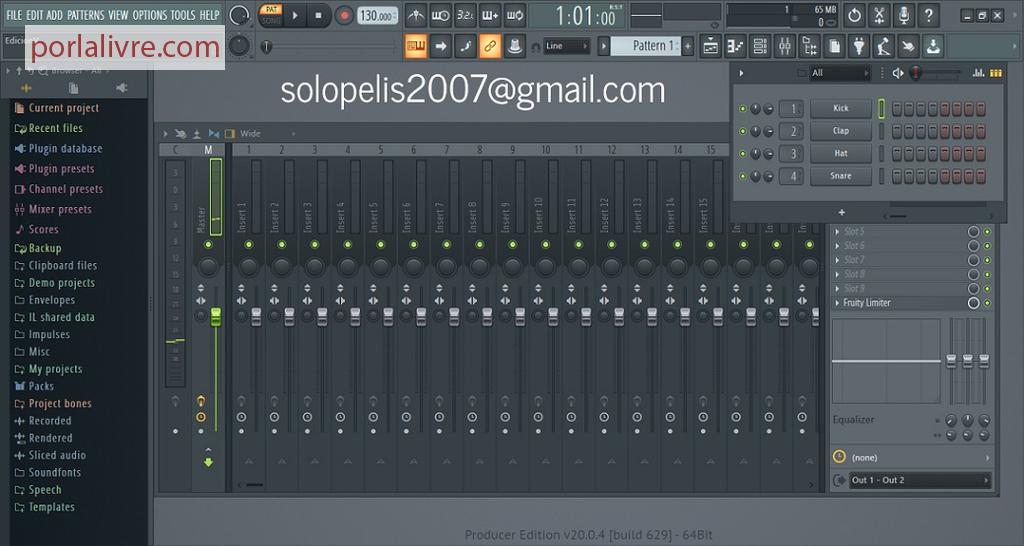Viewport: 1024px width, 546px height.
Task: Open help with the question mark icon
Action: tap(929, 15)
